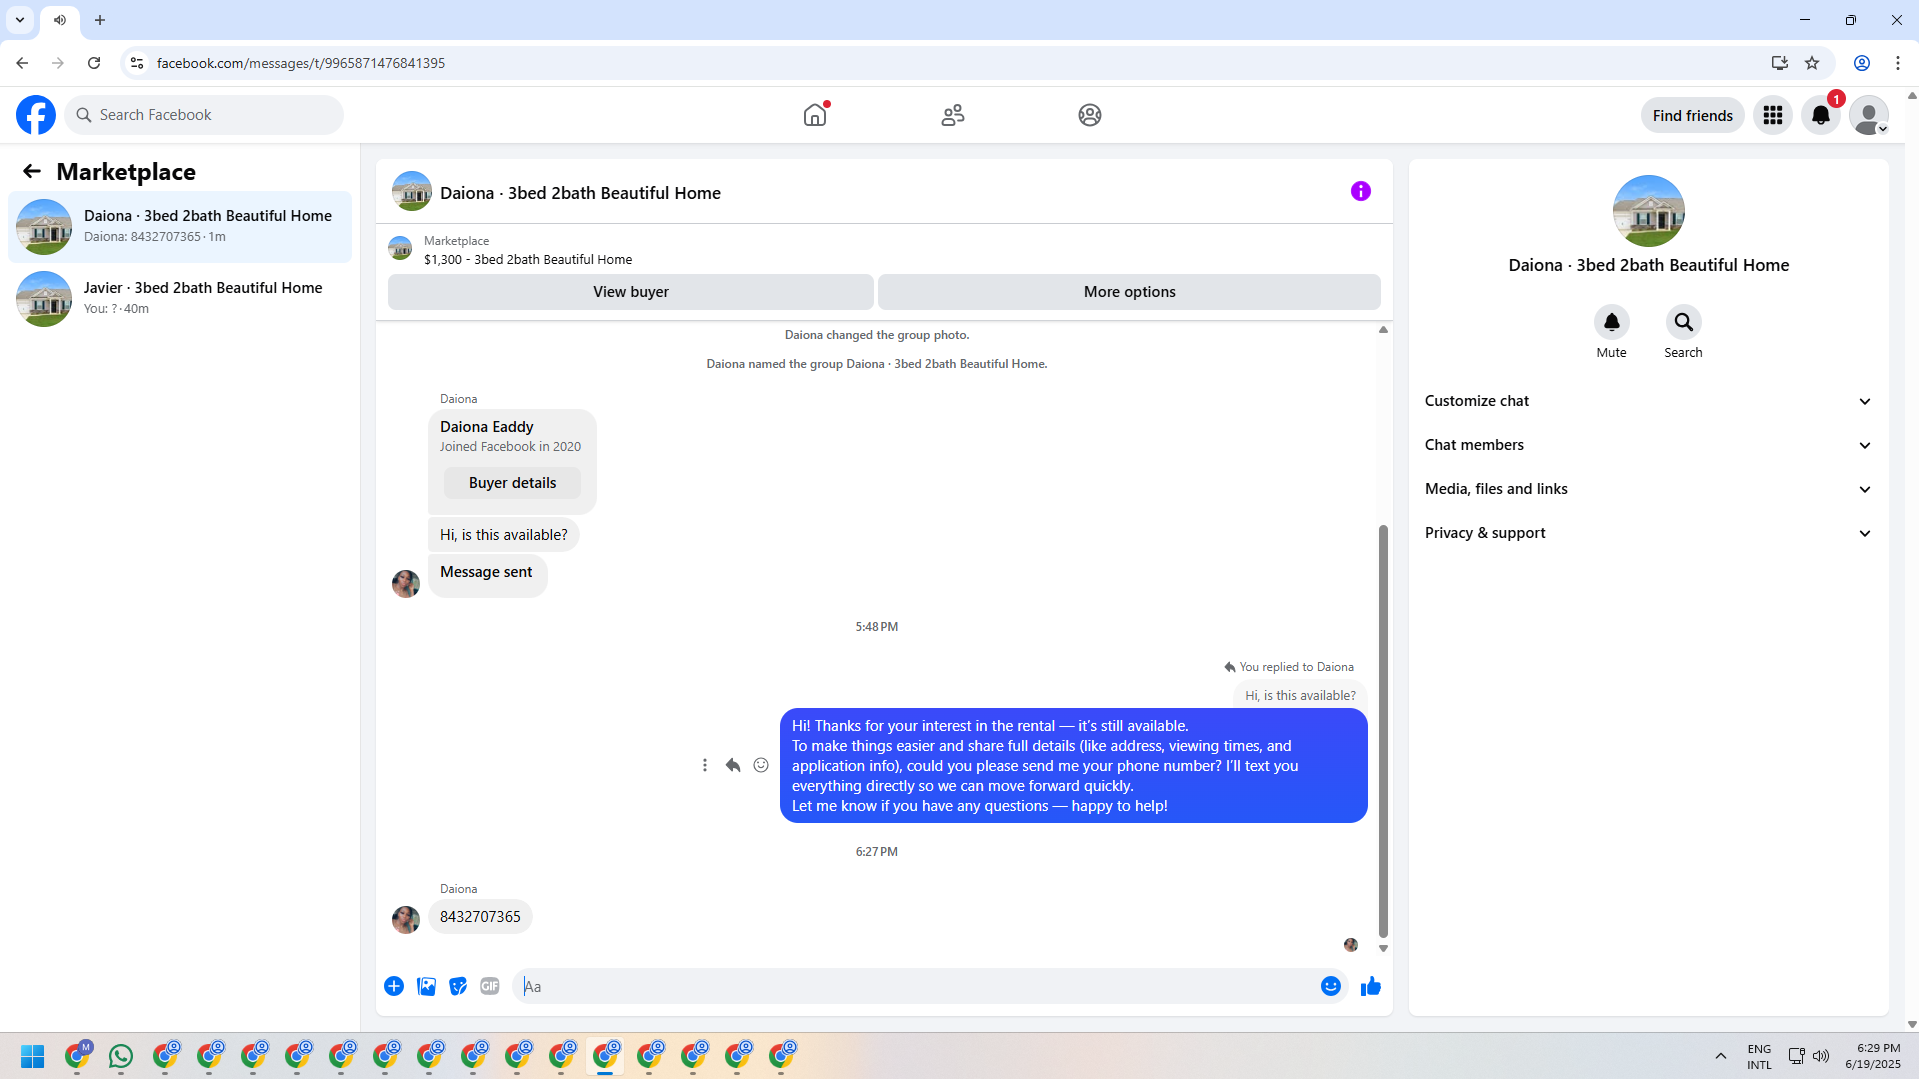Open the volume control in system tray

[x=1821, y=1056]
